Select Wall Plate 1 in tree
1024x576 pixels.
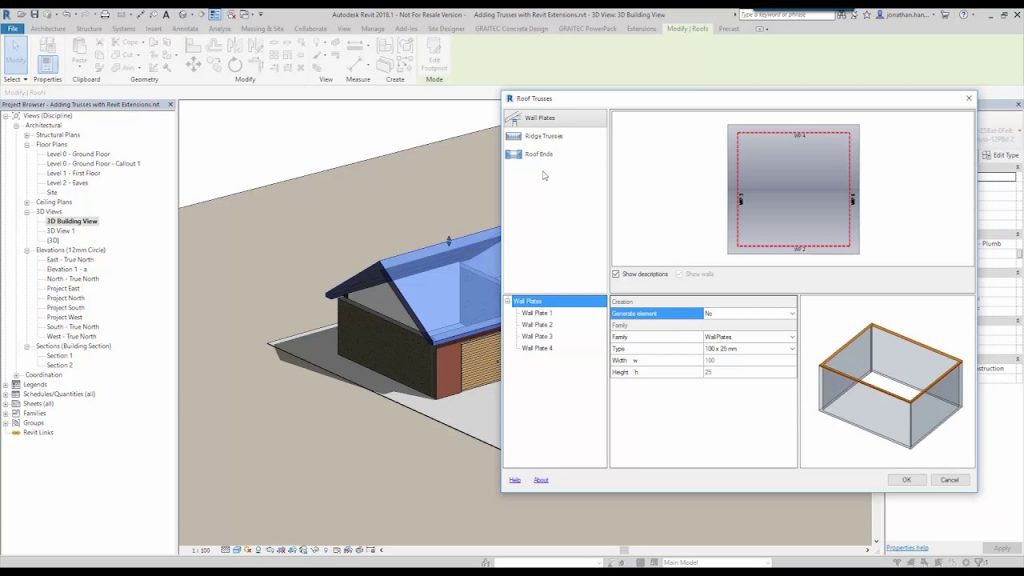(x=537, y=313)
